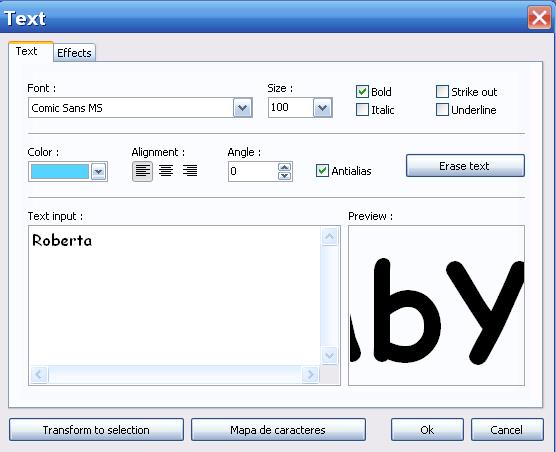Open the Size dropdown list
The width and height of the screenshot is (556, 452).
pos(323,108)
